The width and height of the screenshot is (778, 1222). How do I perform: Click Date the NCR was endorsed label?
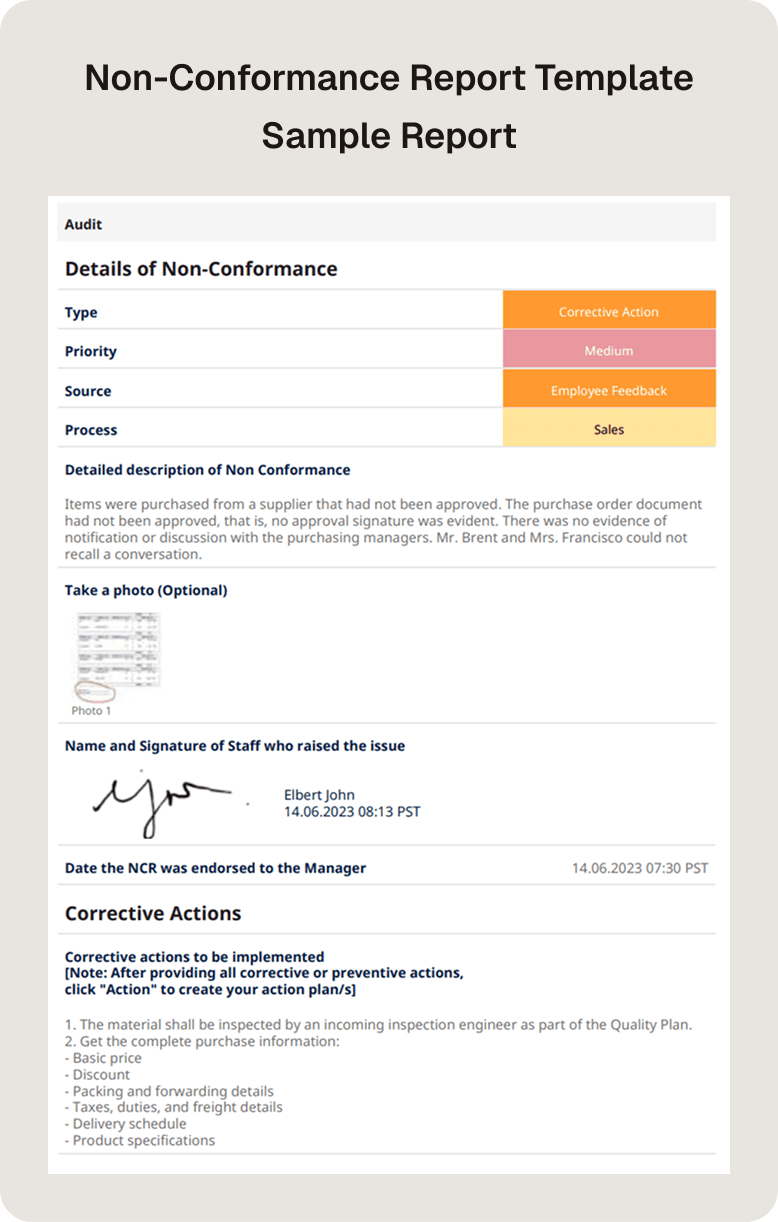coord(216,868)
